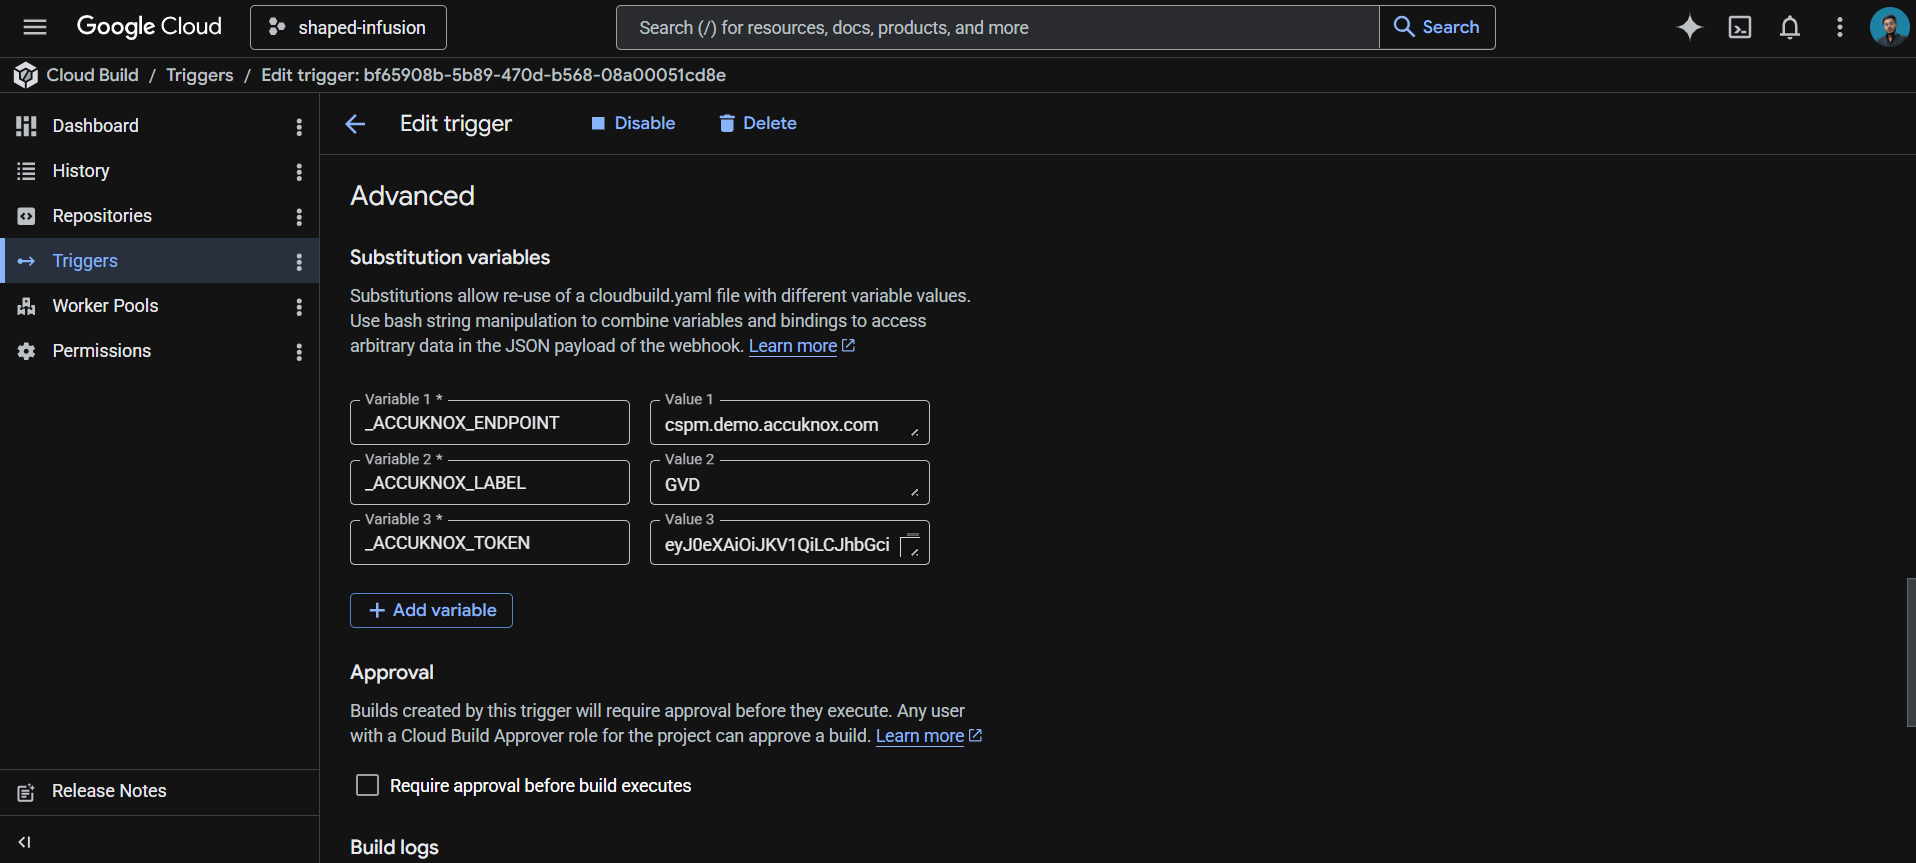The width and height of the screenshot is (1916, 863).
Task: Edit Value 3 token field
Action: tap(790, 543)
